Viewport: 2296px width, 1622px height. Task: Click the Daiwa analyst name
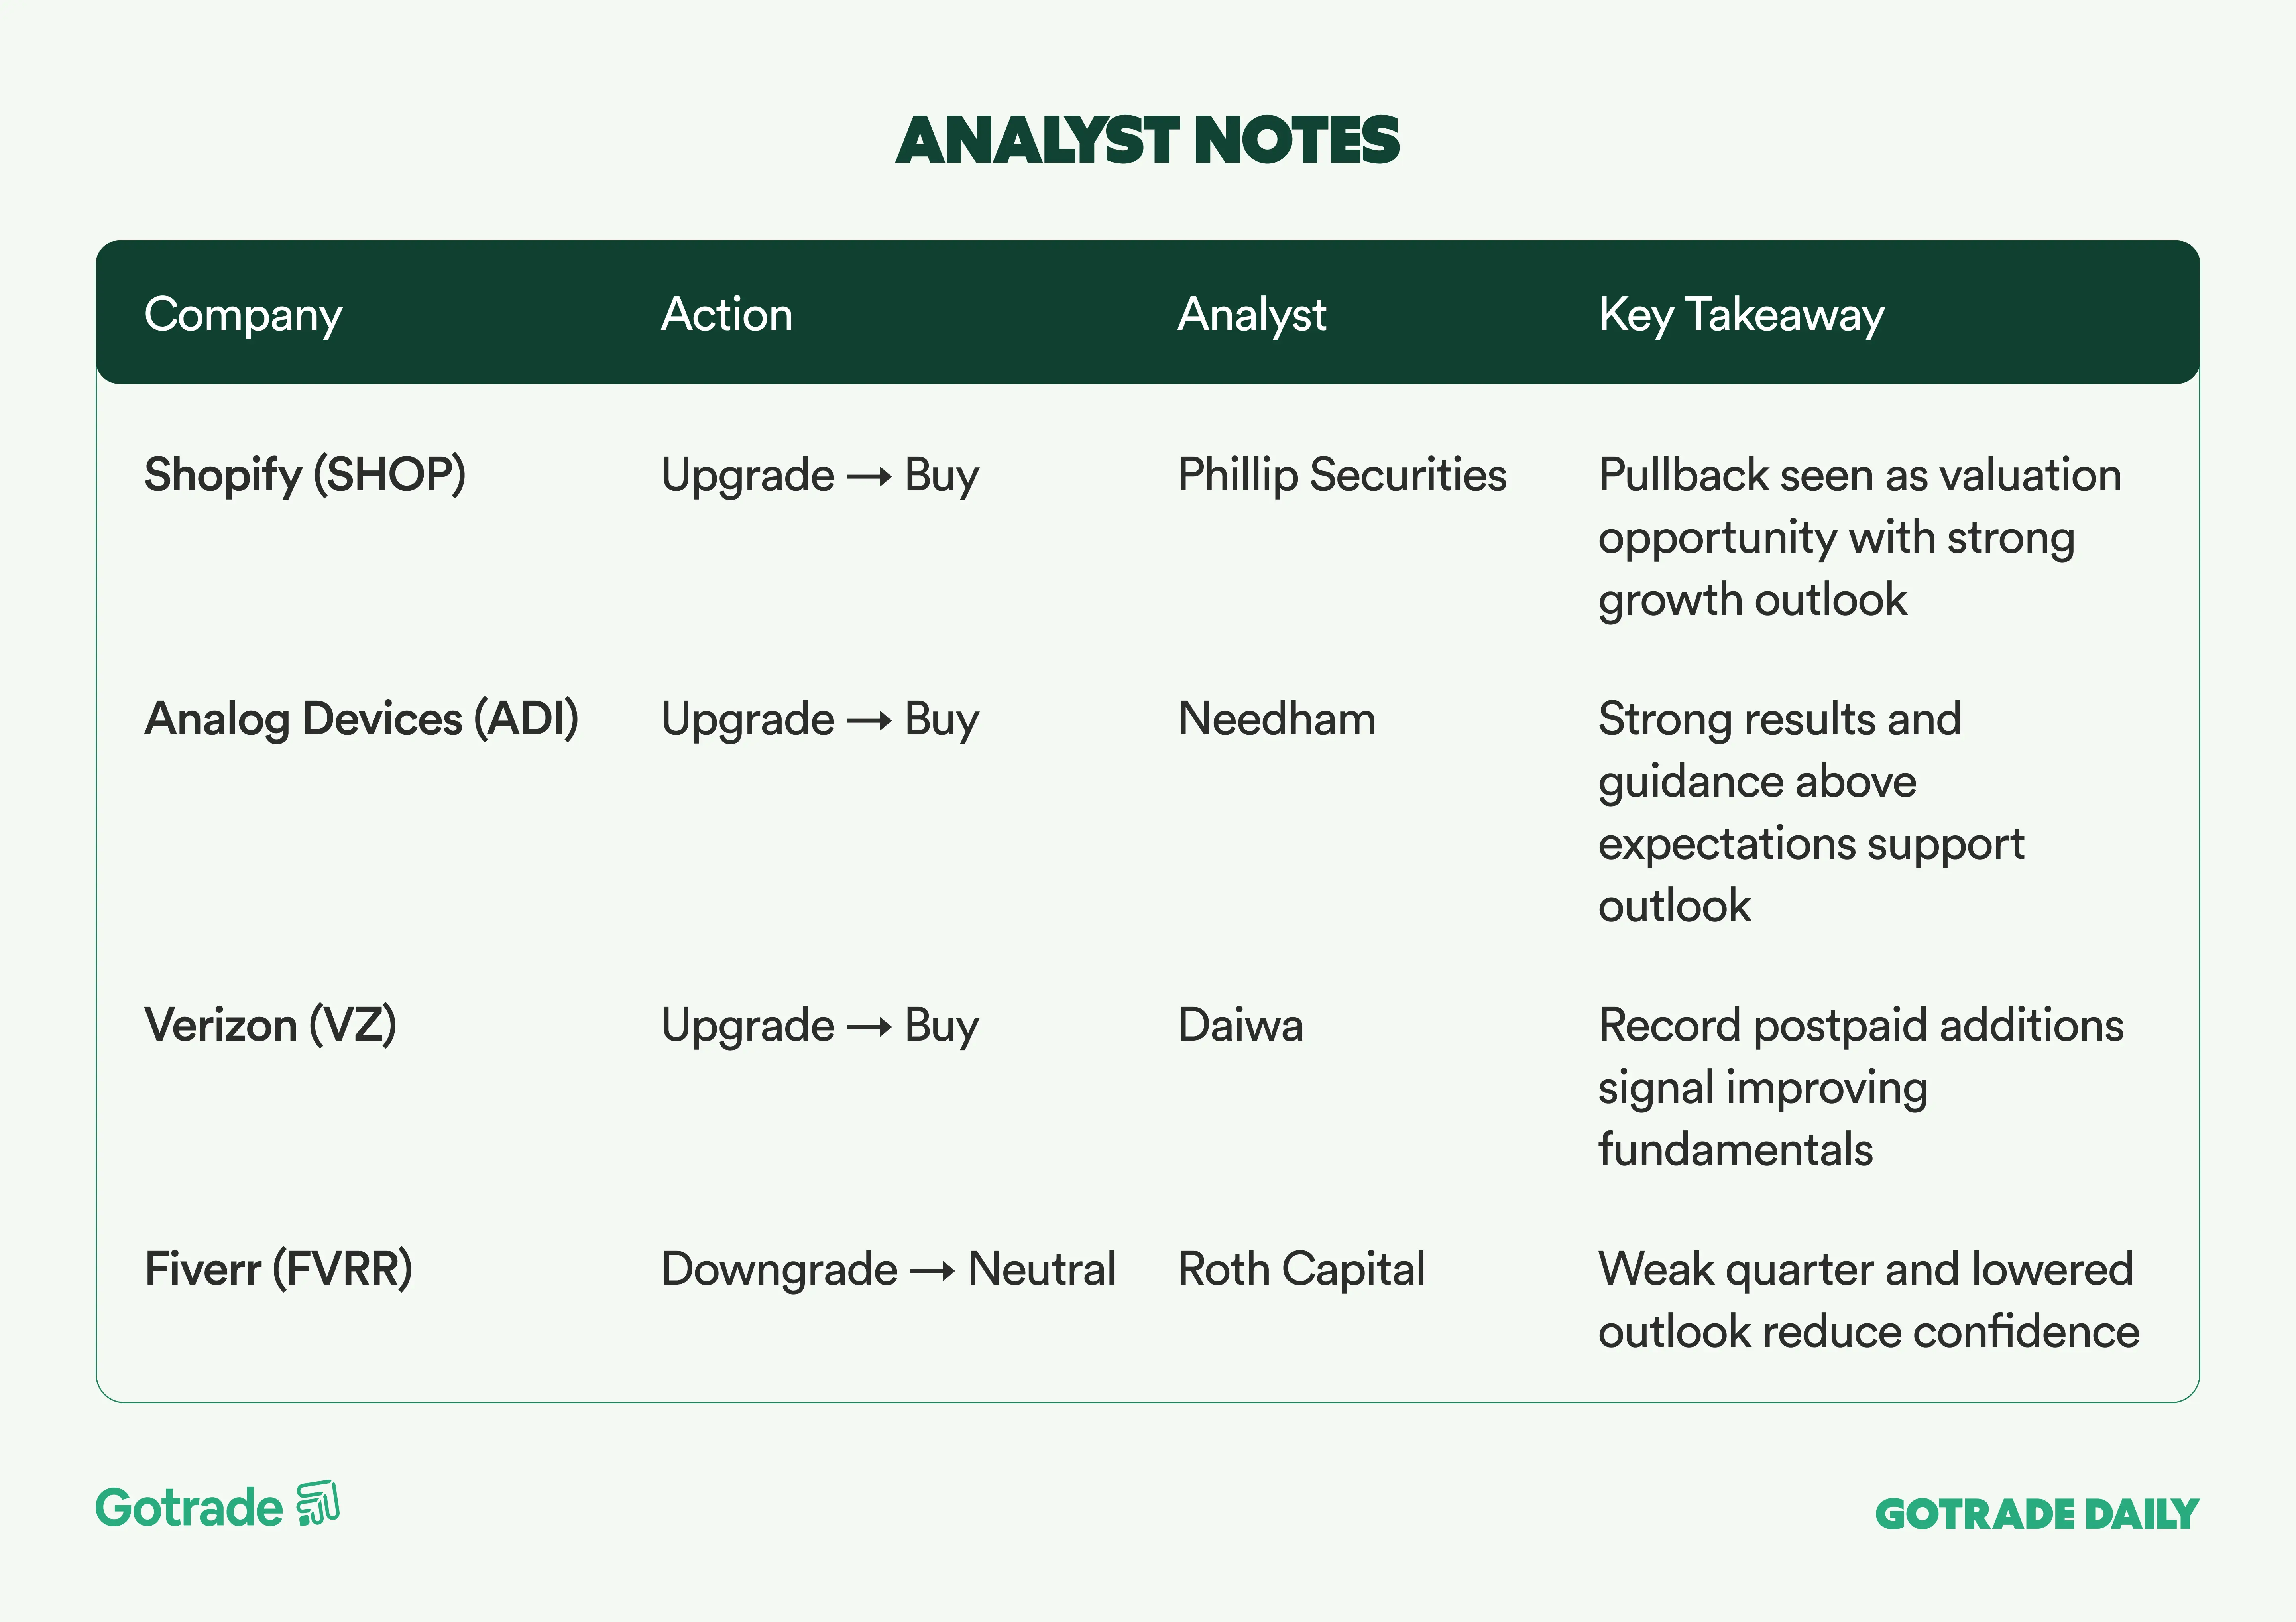pyautogui.click(x=1241, y=1025)
